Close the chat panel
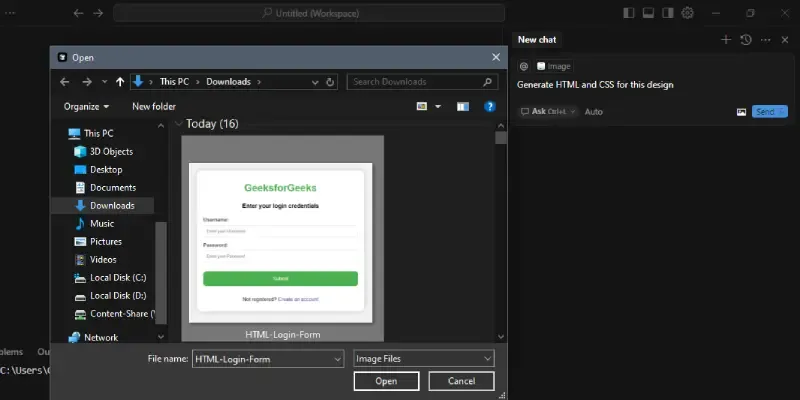This screenshot has width=800, height=400. [785, 40]
